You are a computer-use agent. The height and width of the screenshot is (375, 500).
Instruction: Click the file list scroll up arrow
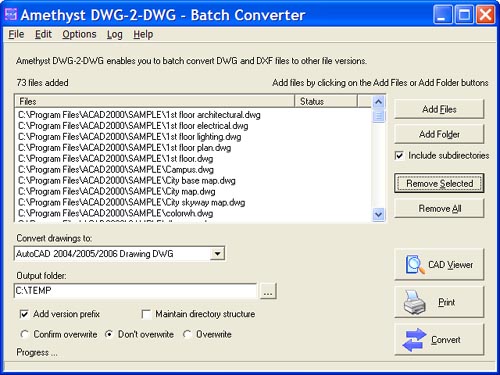point(378,102)
